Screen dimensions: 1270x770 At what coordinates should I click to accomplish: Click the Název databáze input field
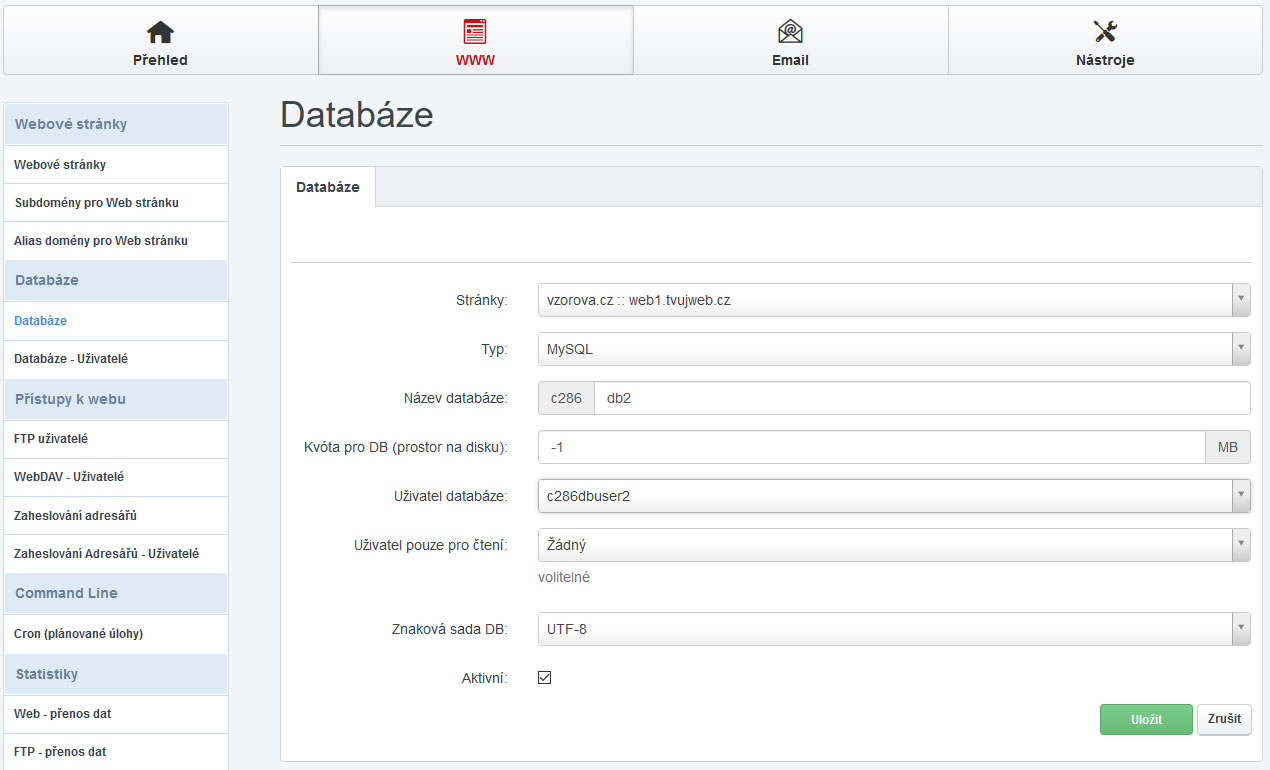coord(920,398)
